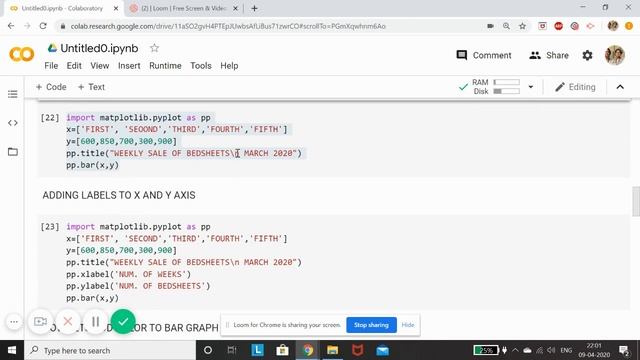Collapse the header with the up chevron

[620, 87]
